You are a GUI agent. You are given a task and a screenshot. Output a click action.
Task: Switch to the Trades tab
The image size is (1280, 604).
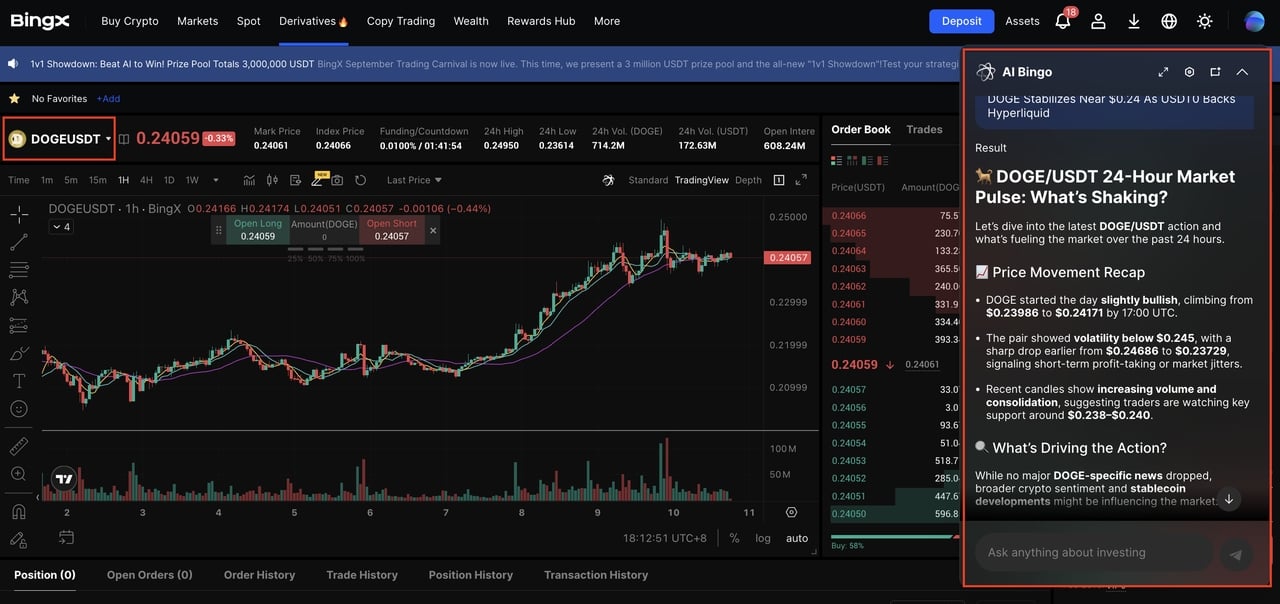pos(924,130)
